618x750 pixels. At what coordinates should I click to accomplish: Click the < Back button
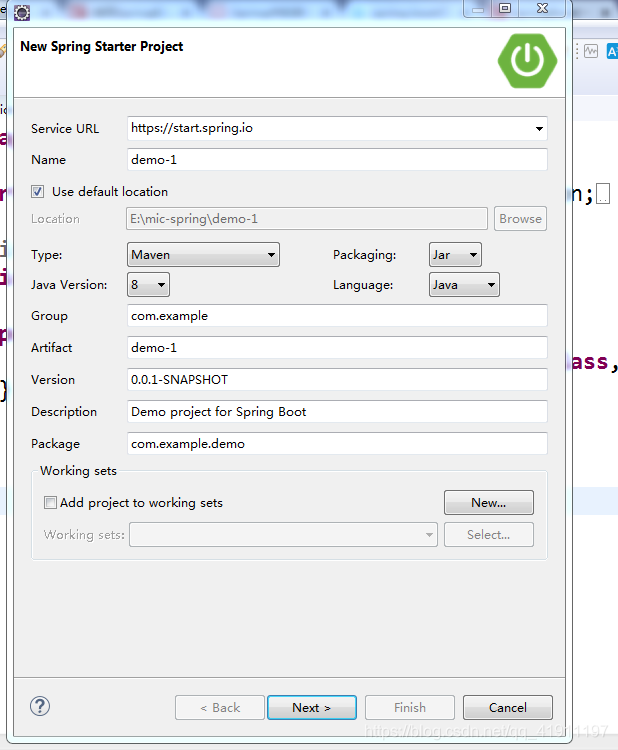220,707
